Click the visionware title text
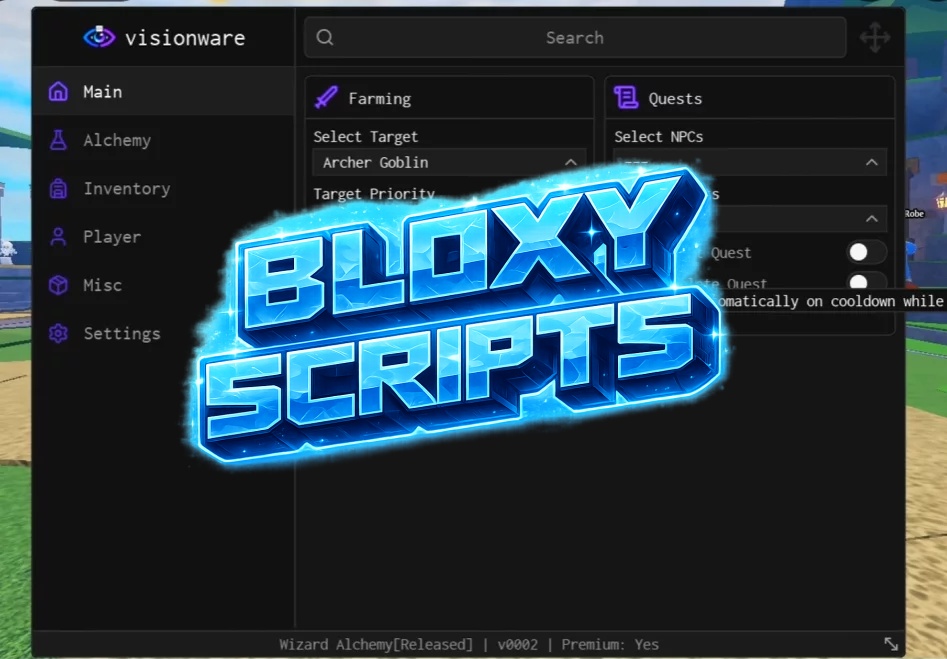This screenshot has width=947, height=659. (x=185, y=38)
